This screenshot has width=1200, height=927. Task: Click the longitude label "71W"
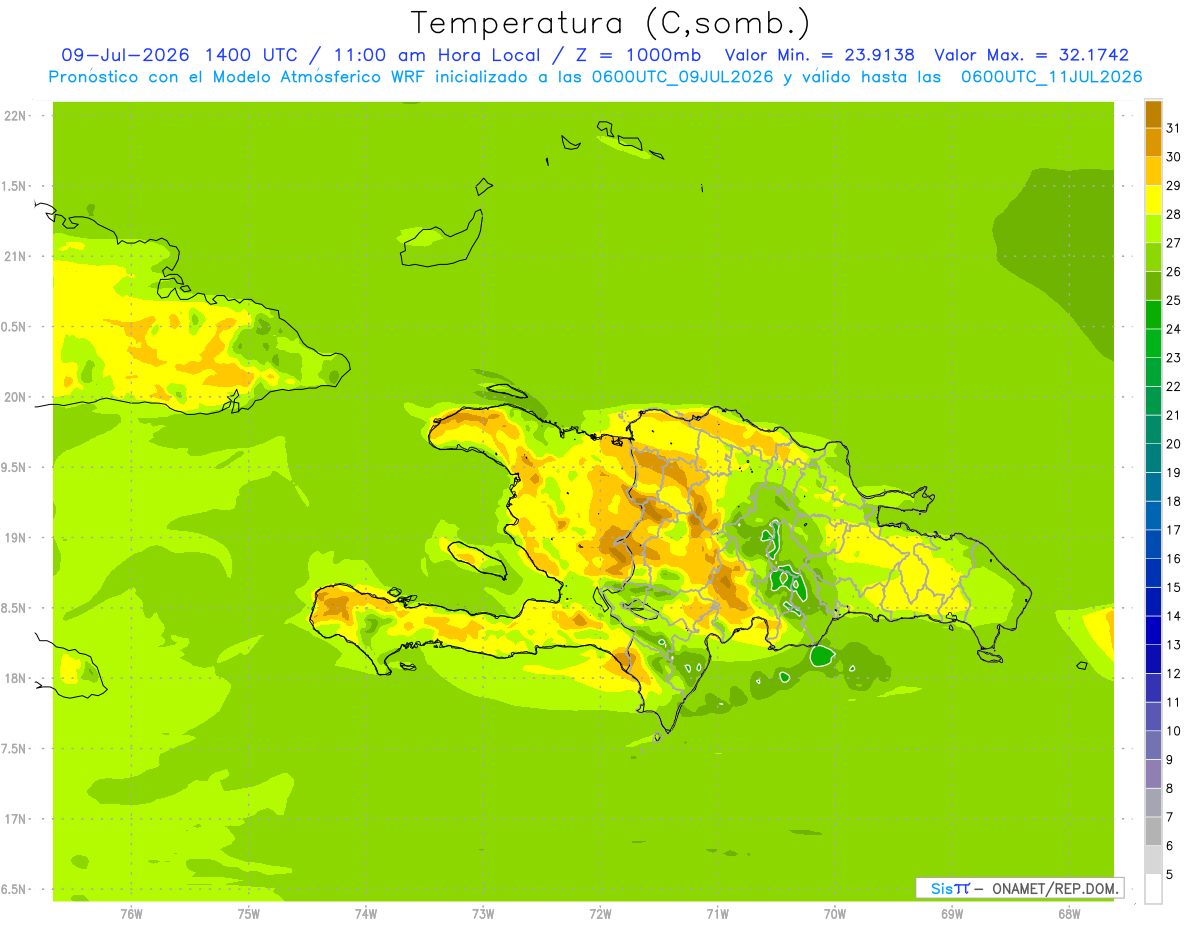point(717,913)
